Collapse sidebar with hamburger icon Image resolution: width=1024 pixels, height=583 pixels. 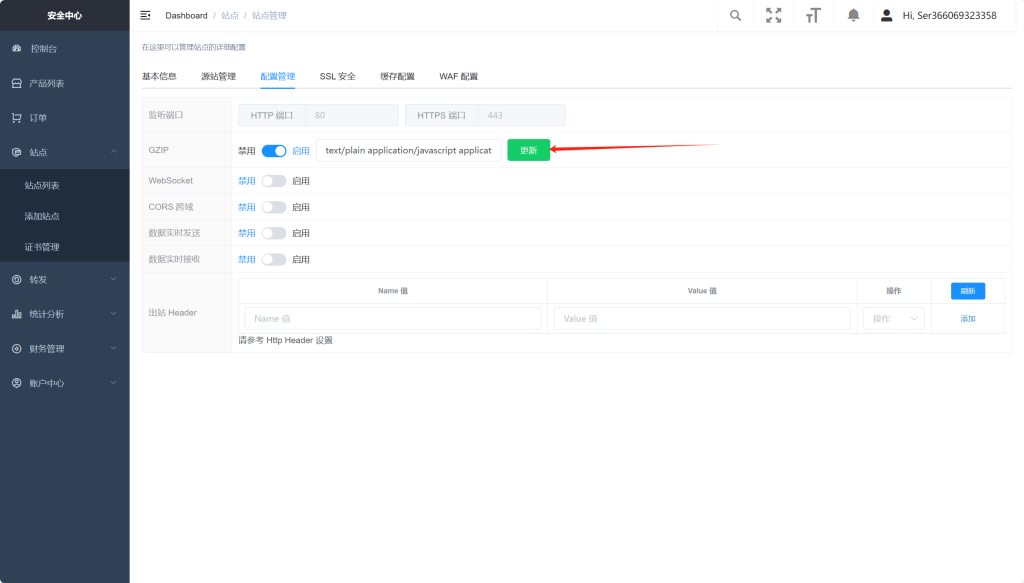click(x=146, y=15)
